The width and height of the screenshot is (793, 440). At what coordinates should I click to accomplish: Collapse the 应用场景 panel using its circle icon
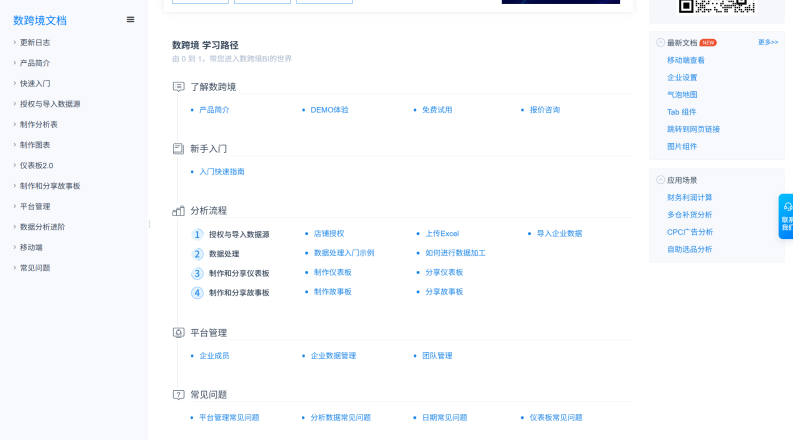tap(660, 180)
